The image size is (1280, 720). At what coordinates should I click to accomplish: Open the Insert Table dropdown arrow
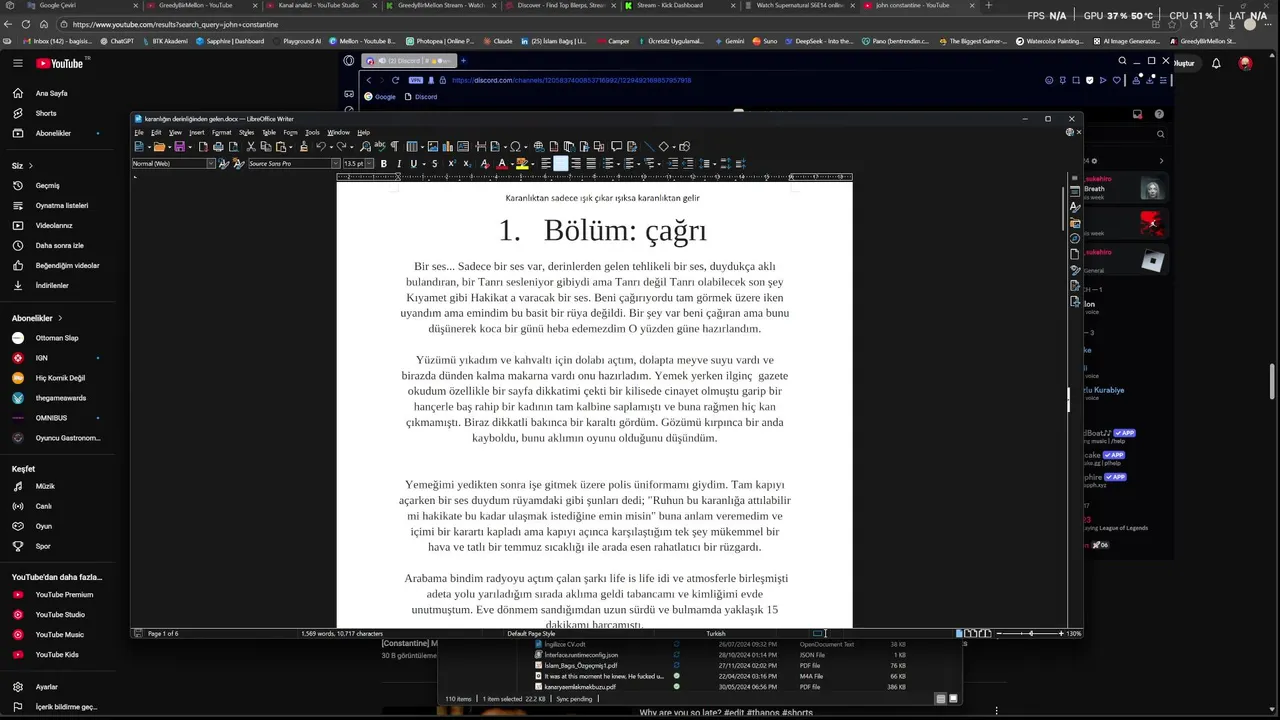coord(422,146)
